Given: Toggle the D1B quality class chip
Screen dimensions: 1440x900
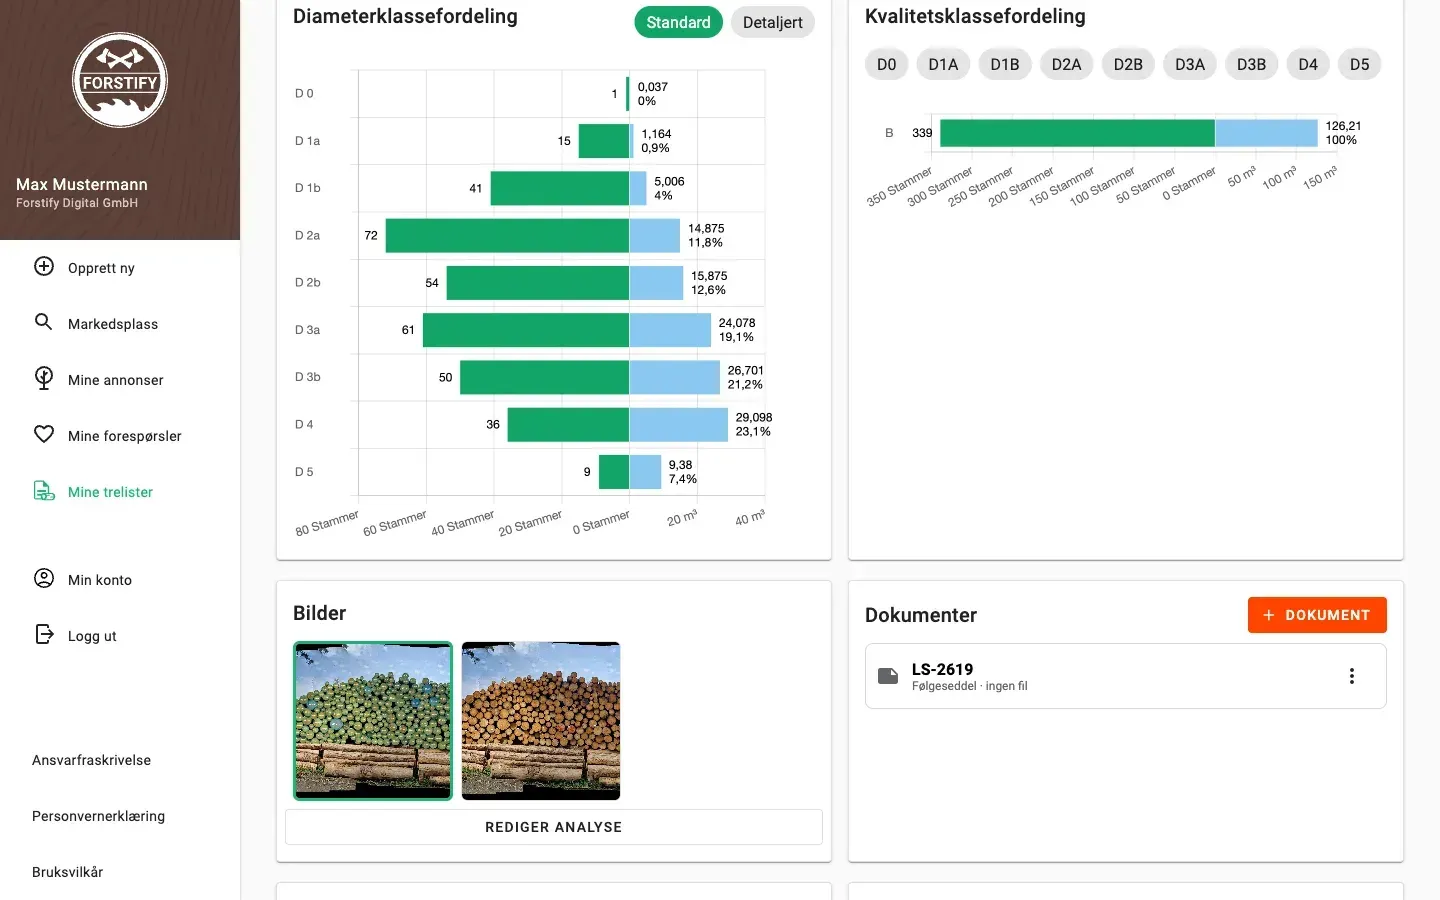Looking at the screenshot, I should 1005,64.
